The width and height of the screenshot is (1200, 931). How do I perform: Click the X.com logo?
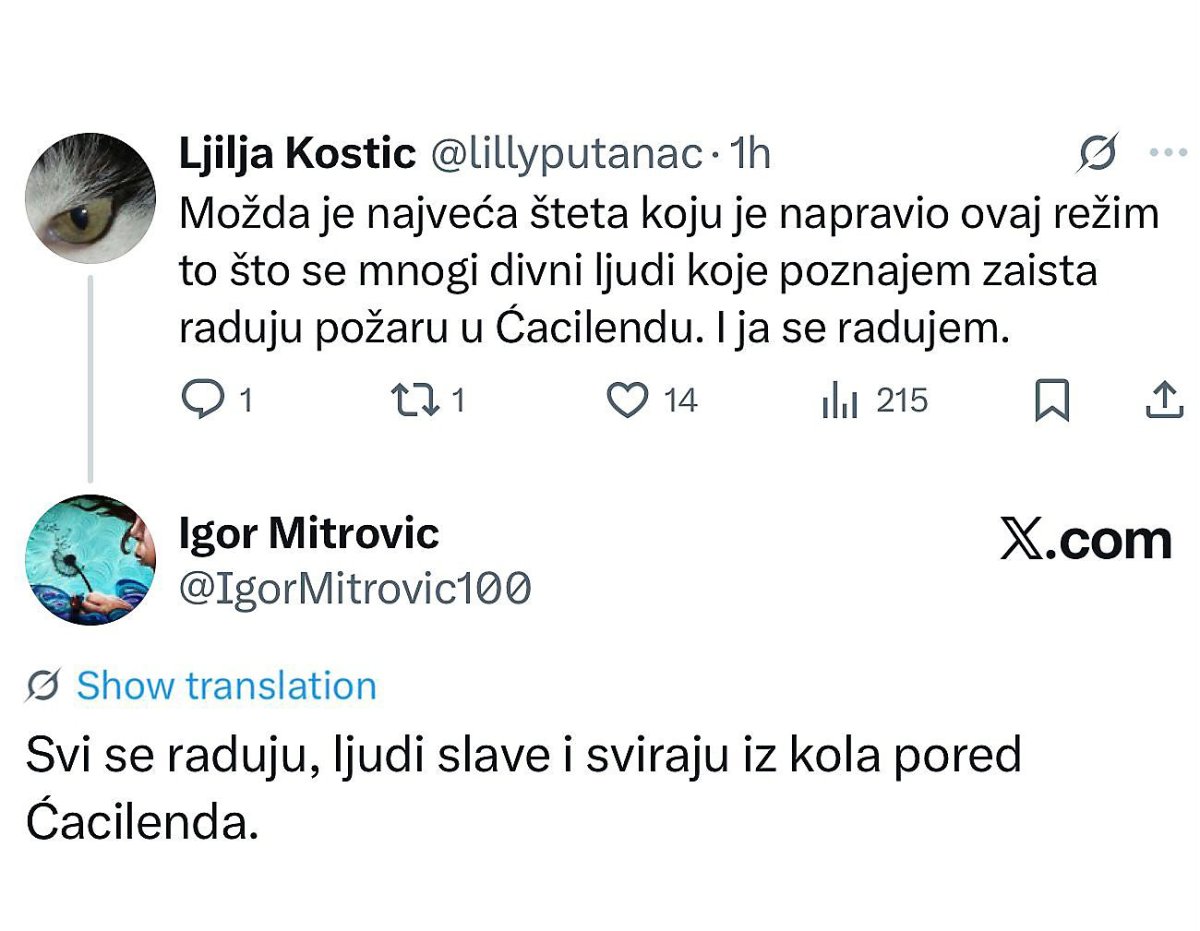click(x=1085, y=541)
